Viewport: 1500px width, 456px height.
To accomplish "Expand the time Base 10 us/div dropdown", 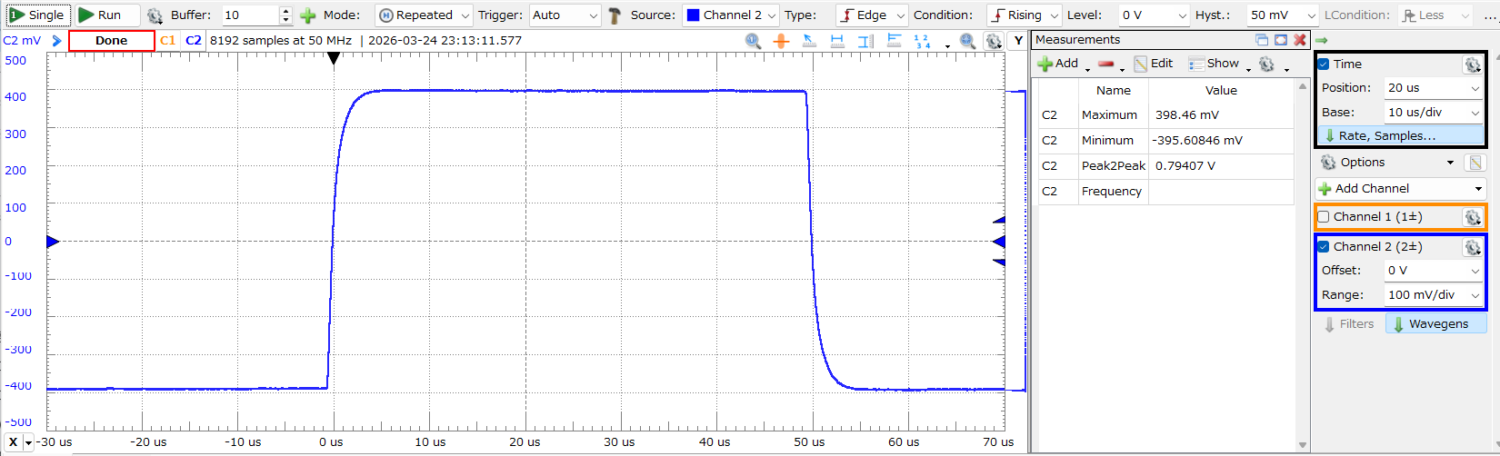I will pos(1433,112).
